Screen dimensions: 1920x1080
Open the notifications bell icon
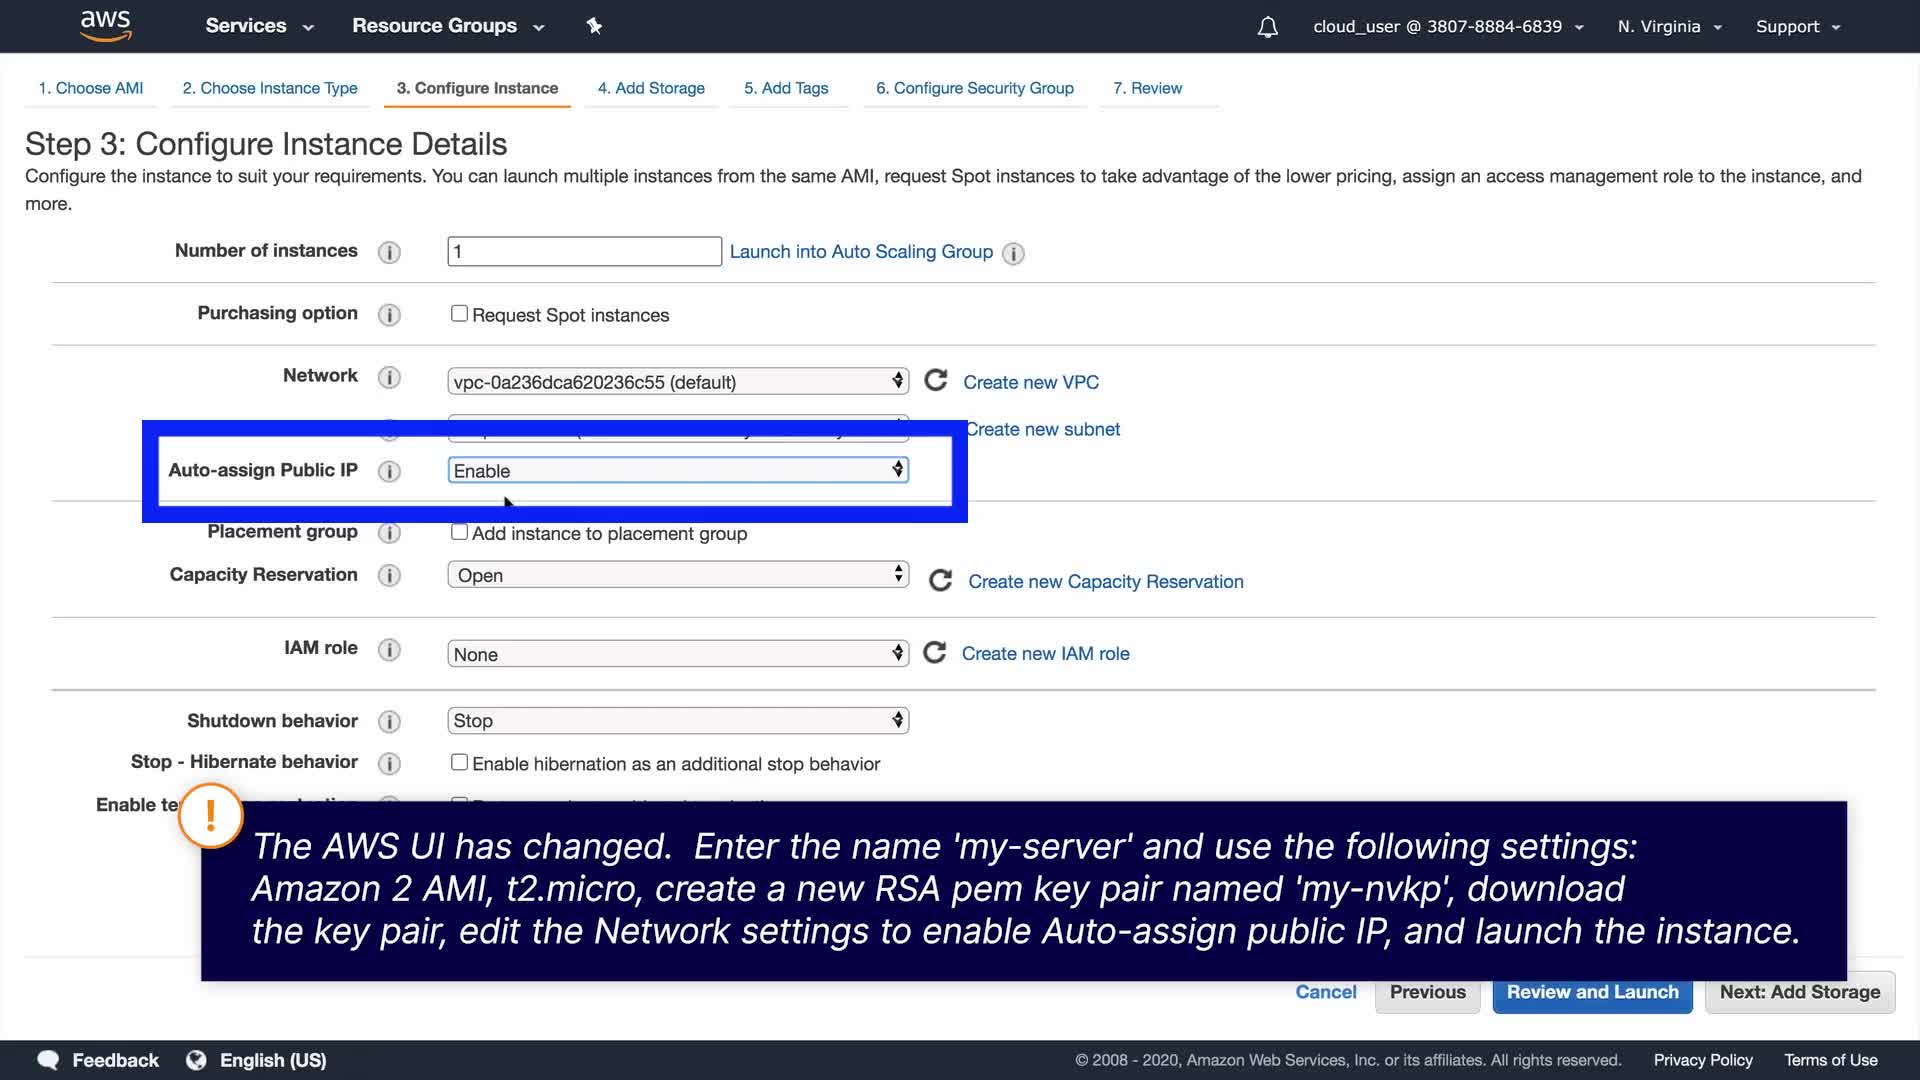click(1267, 27)
